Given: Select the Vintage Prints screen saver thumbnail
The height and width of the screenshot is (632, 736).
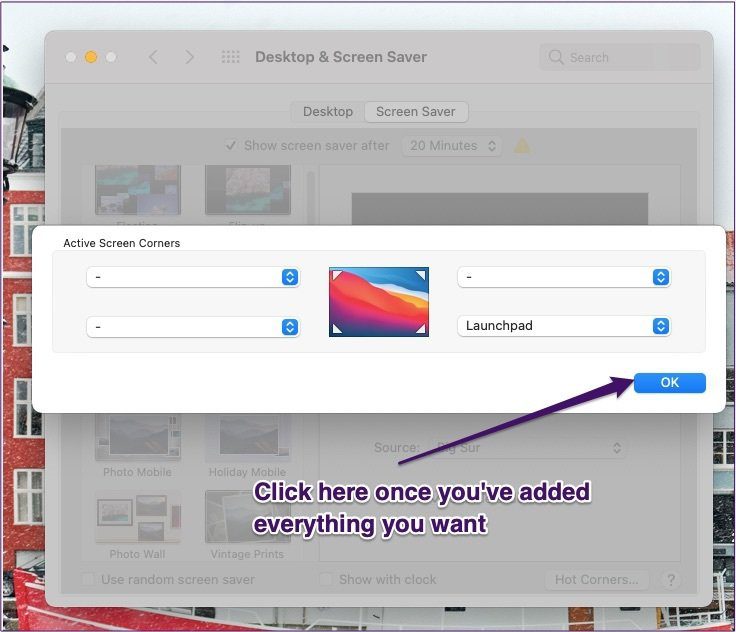Looking at the screenshot, I should coord(247,525).
